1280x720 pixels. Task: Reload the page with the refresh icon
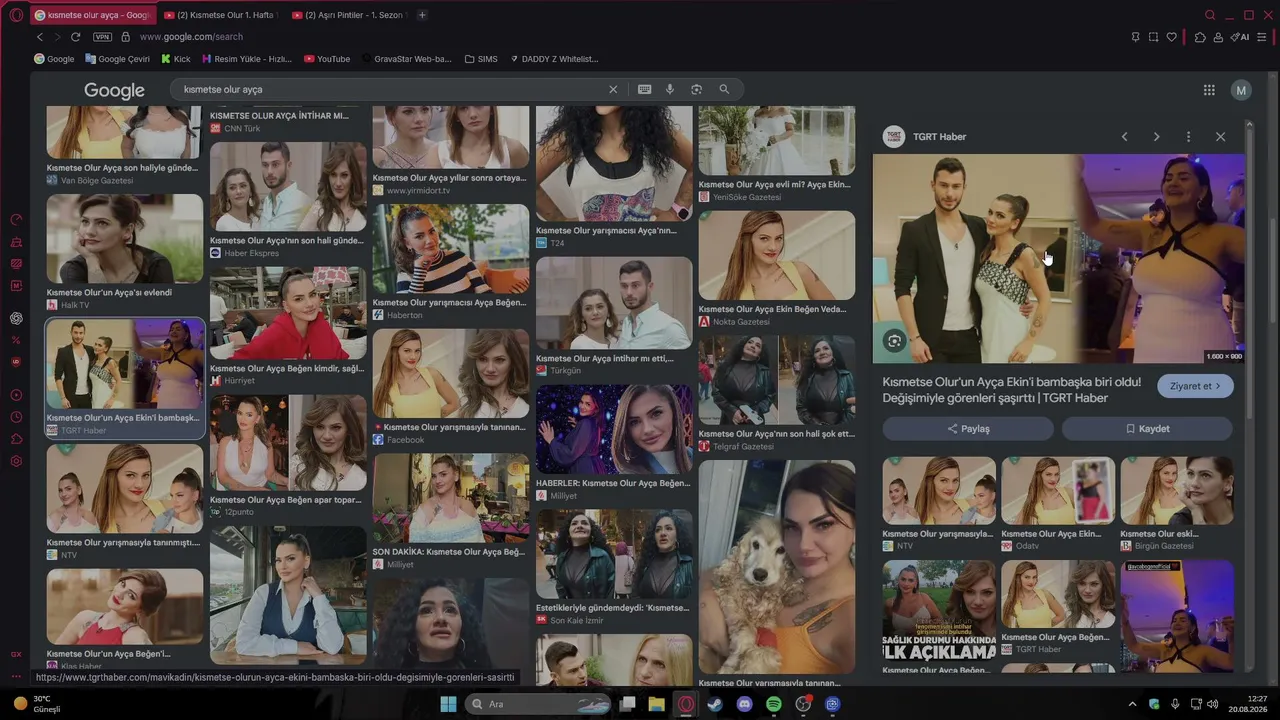(x=75, y=37)
